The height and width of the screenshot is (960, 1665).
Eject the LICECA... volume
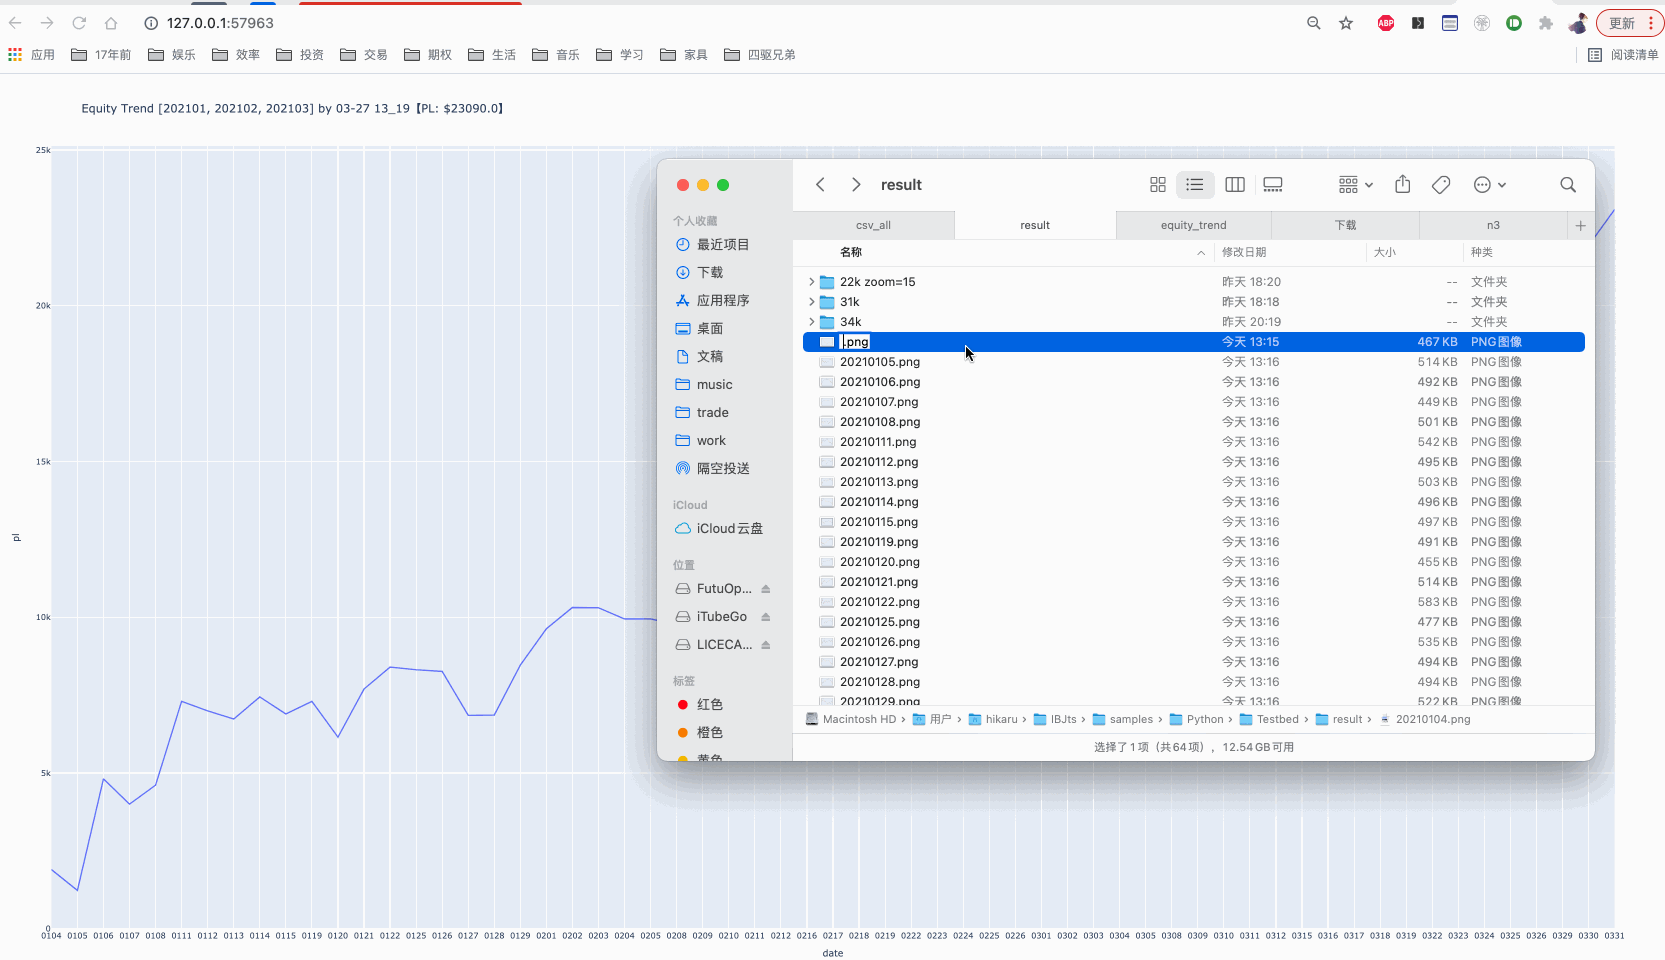tap(766, 645)
